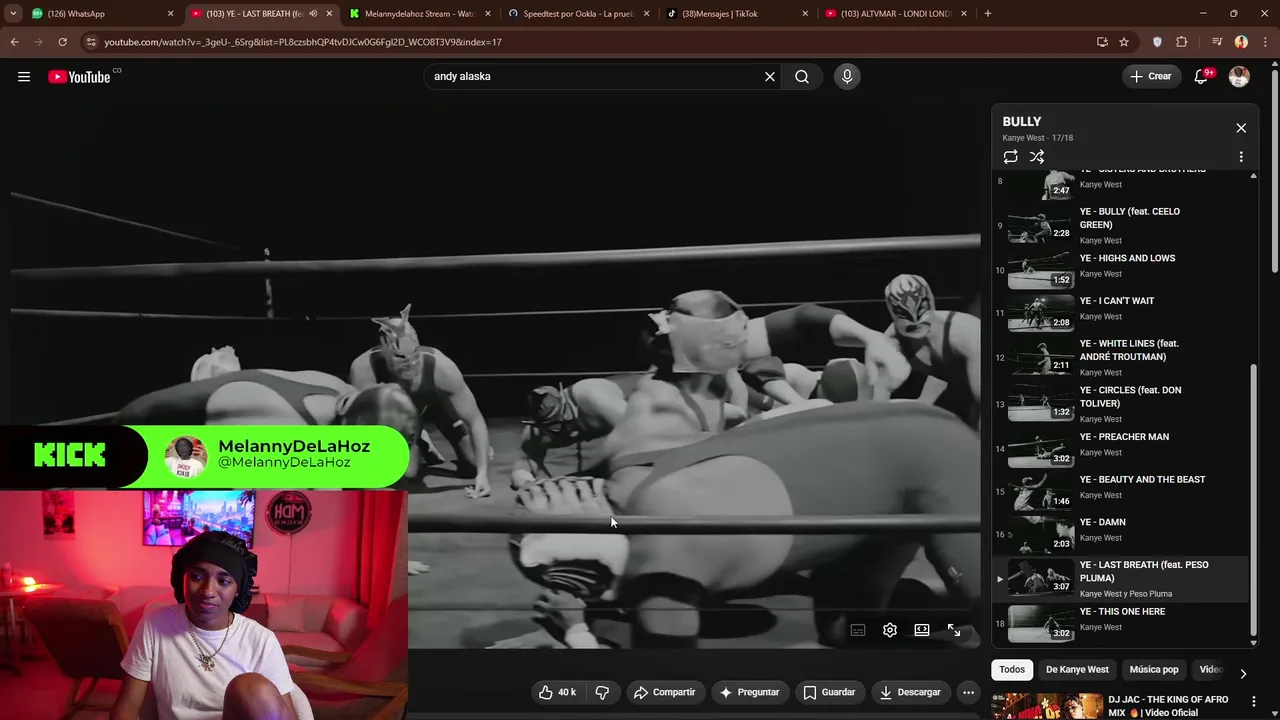1280x720 pixels.
Task: Go to YouTube home via logo
Action: [x=79, y=77]
